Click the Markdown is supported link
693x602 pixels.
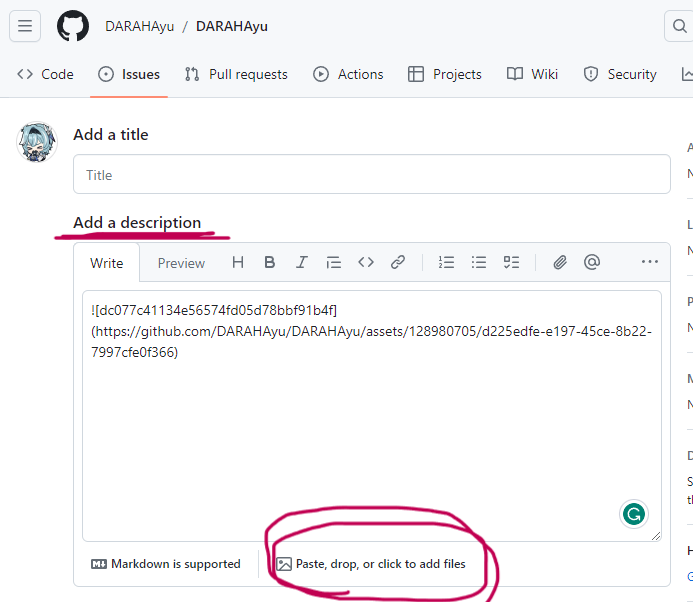point(166,564)
